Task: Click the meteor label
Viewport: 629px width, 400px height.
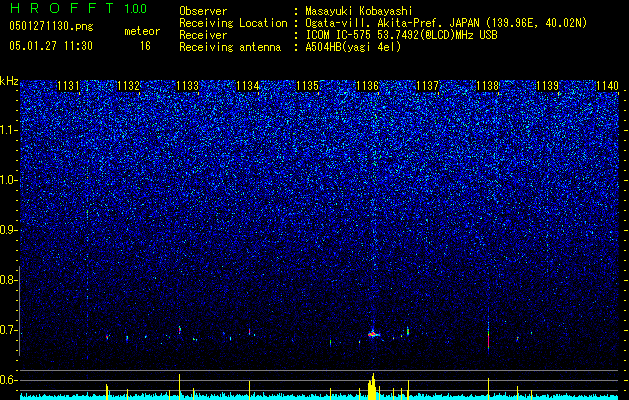Action: coord(142,31)
